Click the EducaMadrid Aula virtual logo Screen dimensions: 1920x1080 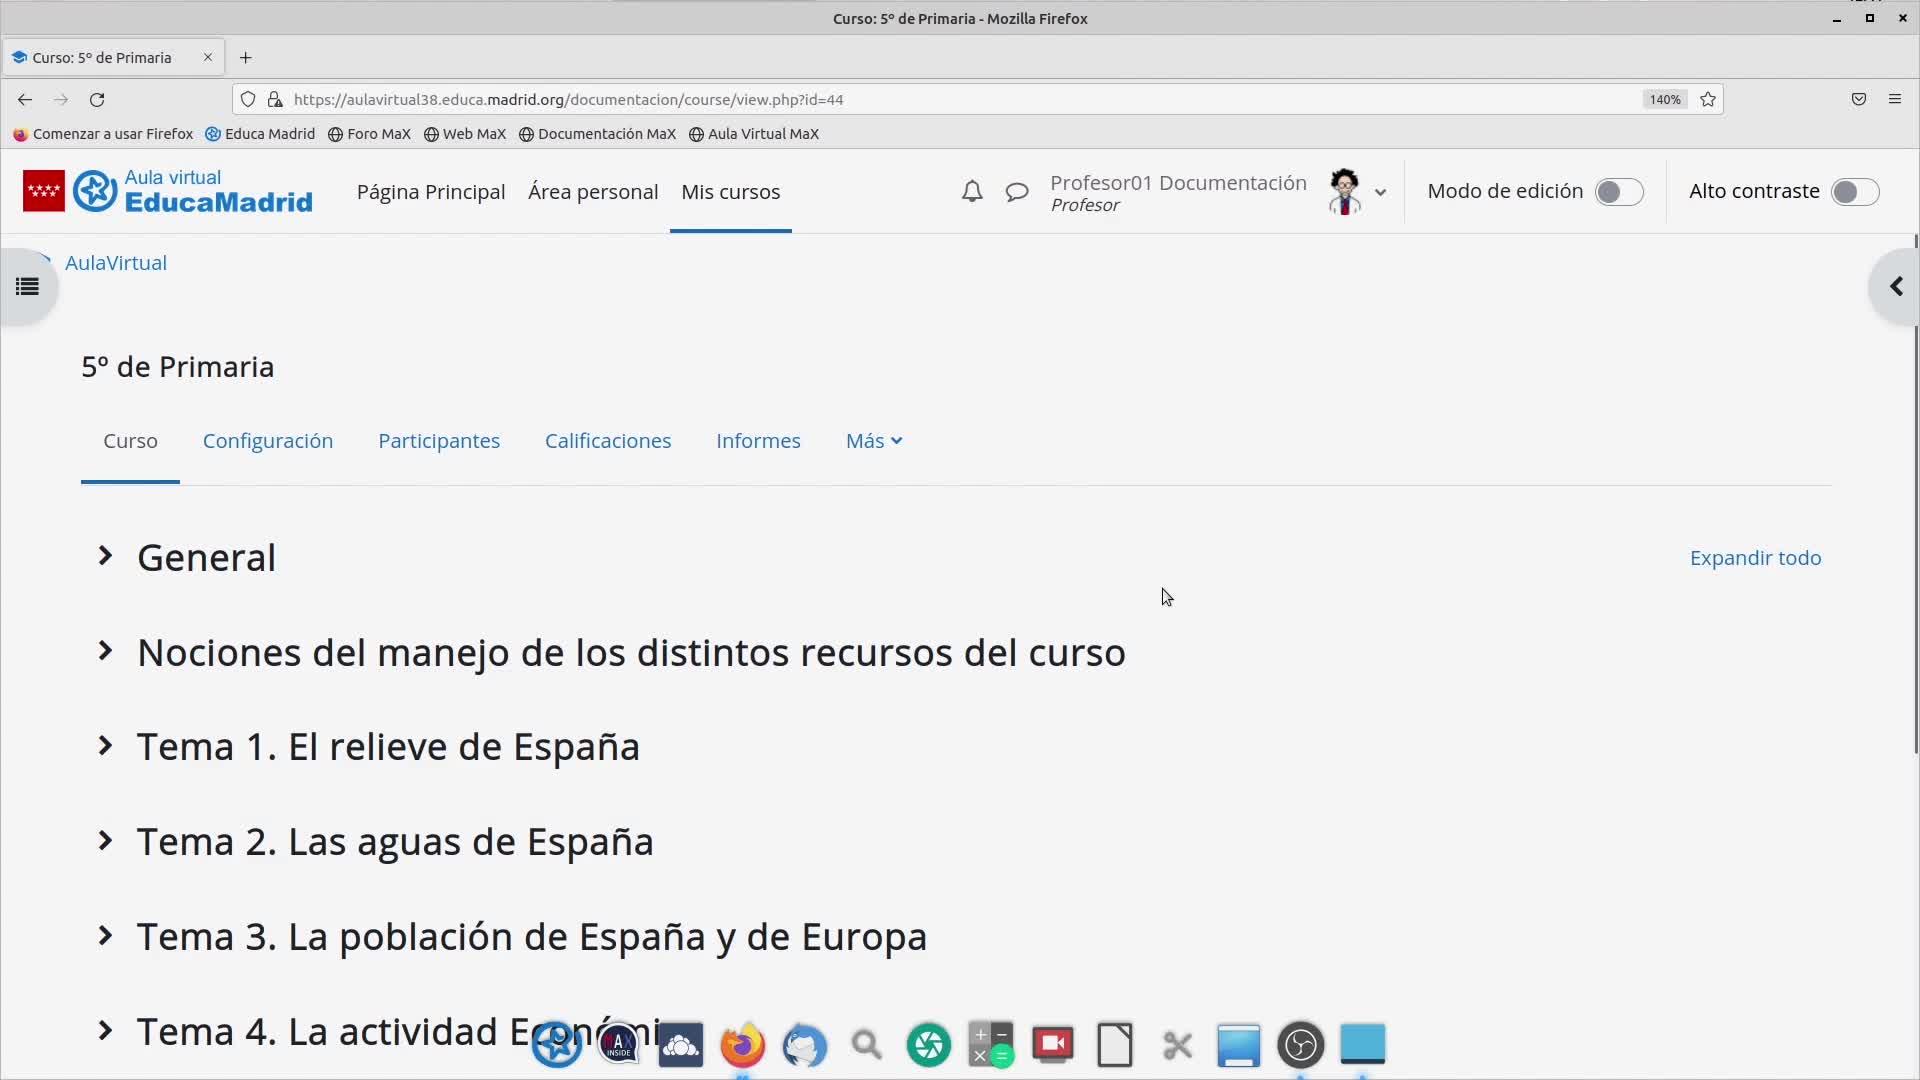168,191
